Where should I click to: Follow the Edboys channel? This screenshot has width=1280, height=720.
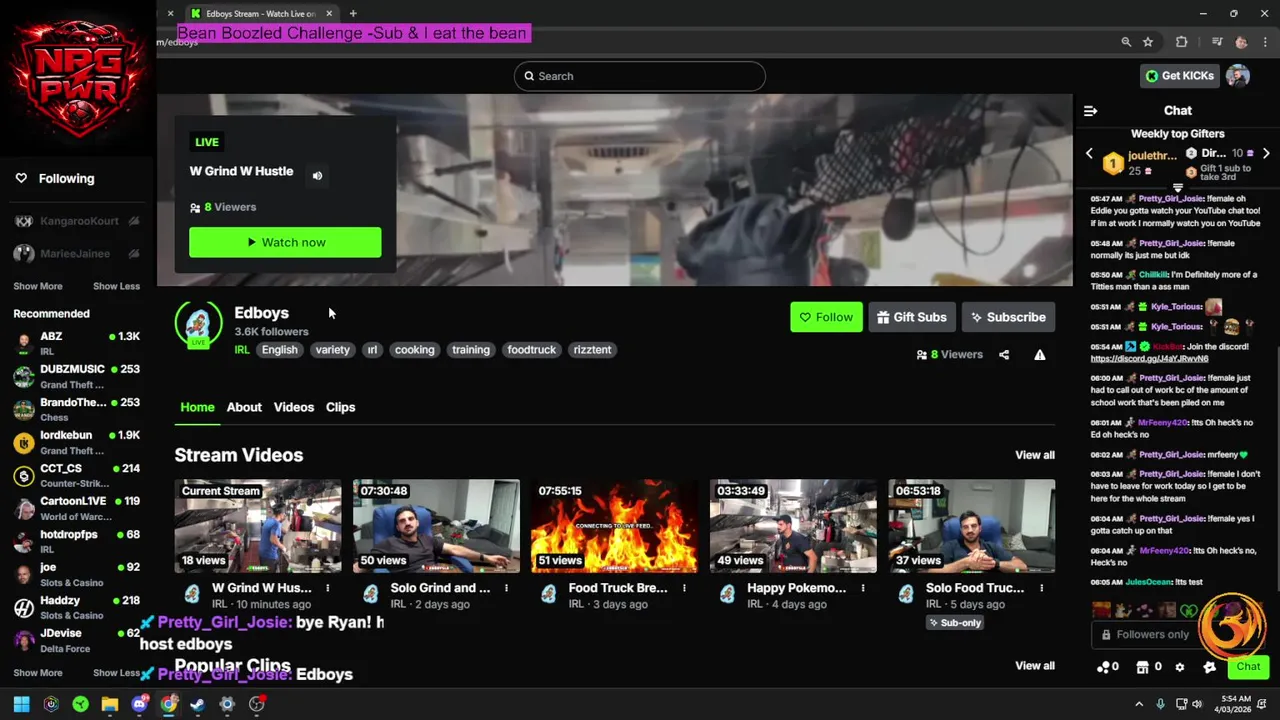826,317
